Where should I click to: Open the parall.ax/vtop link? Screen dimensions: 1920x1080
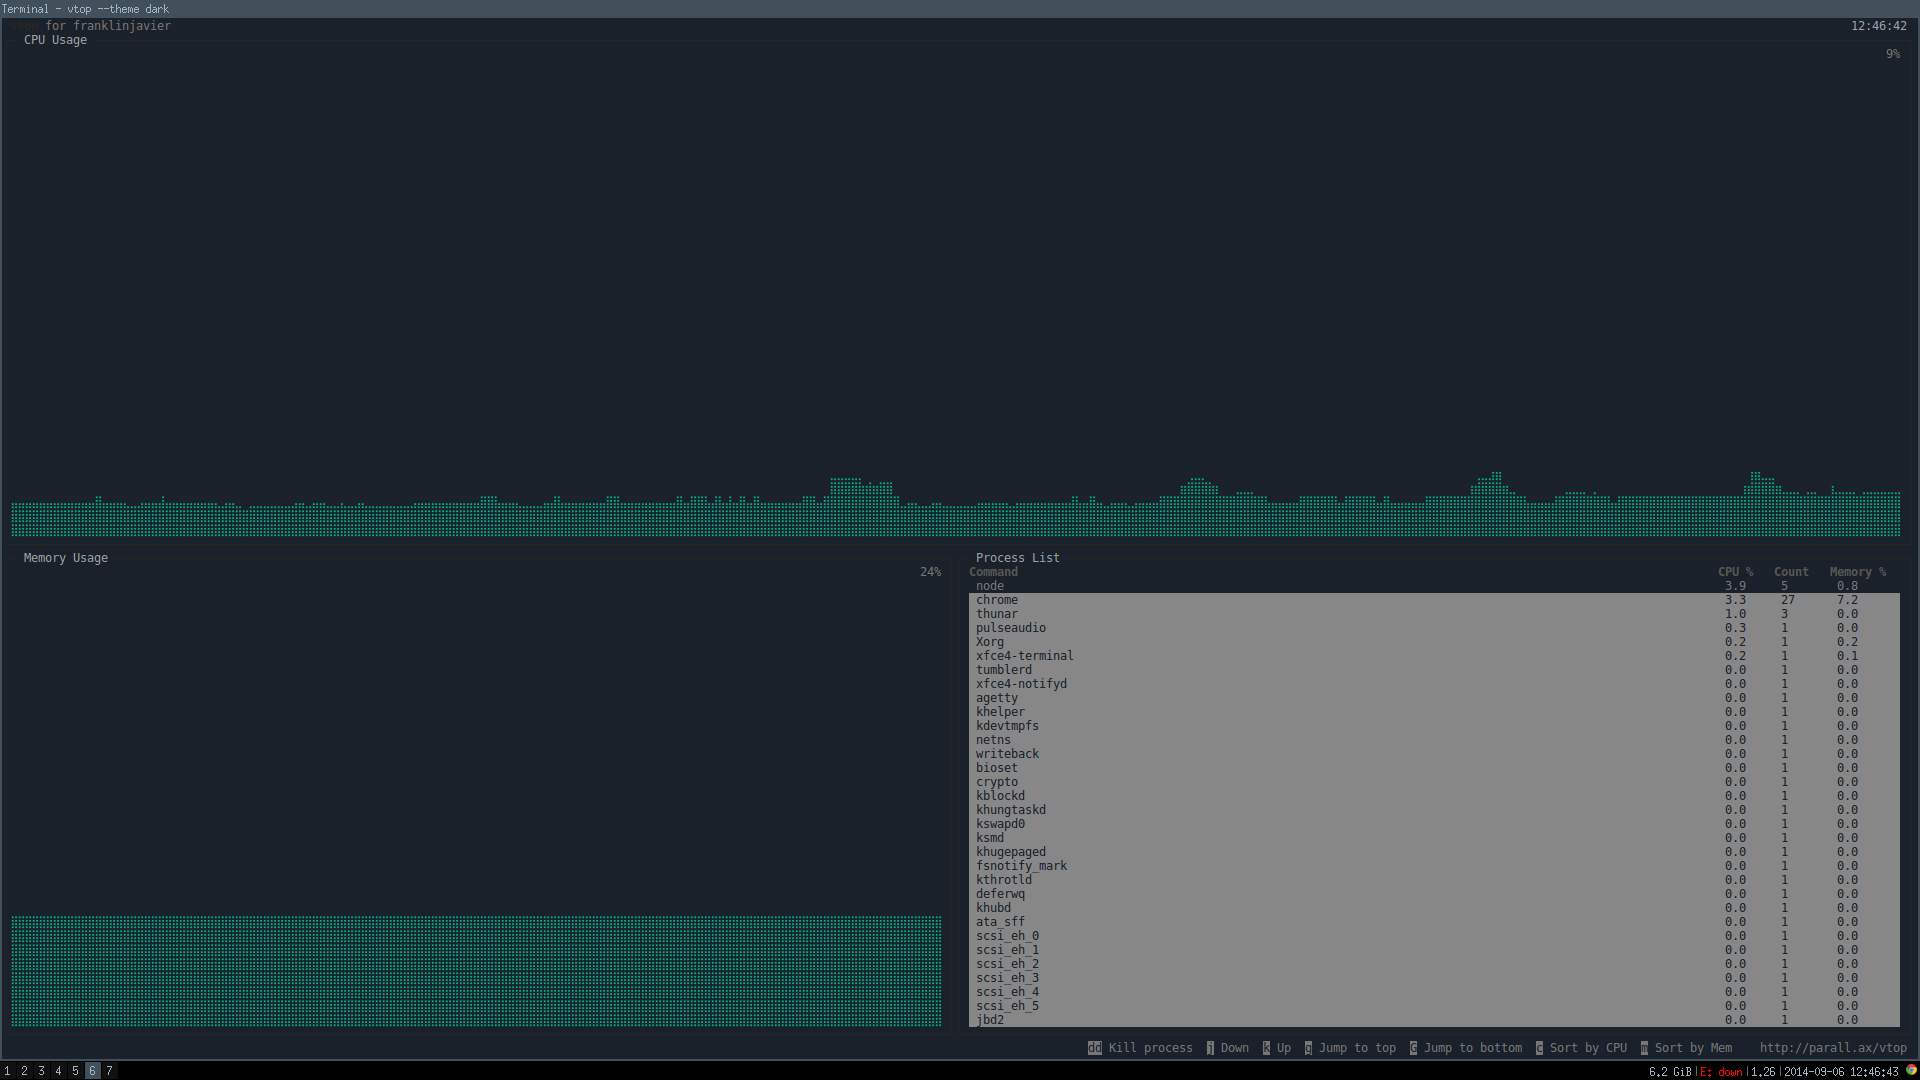point(1832,1048)
